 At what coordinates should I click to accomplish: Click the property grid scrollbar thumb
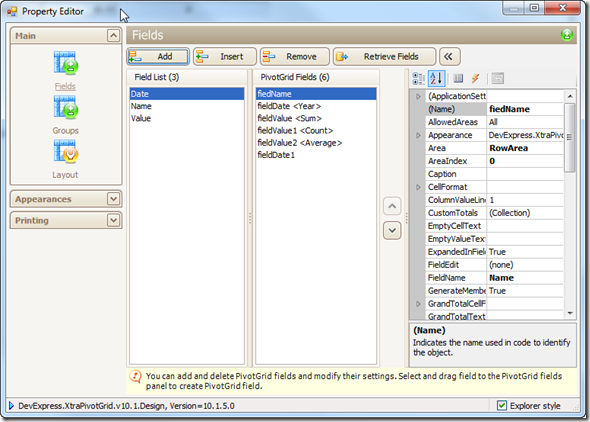click(570, 137)
